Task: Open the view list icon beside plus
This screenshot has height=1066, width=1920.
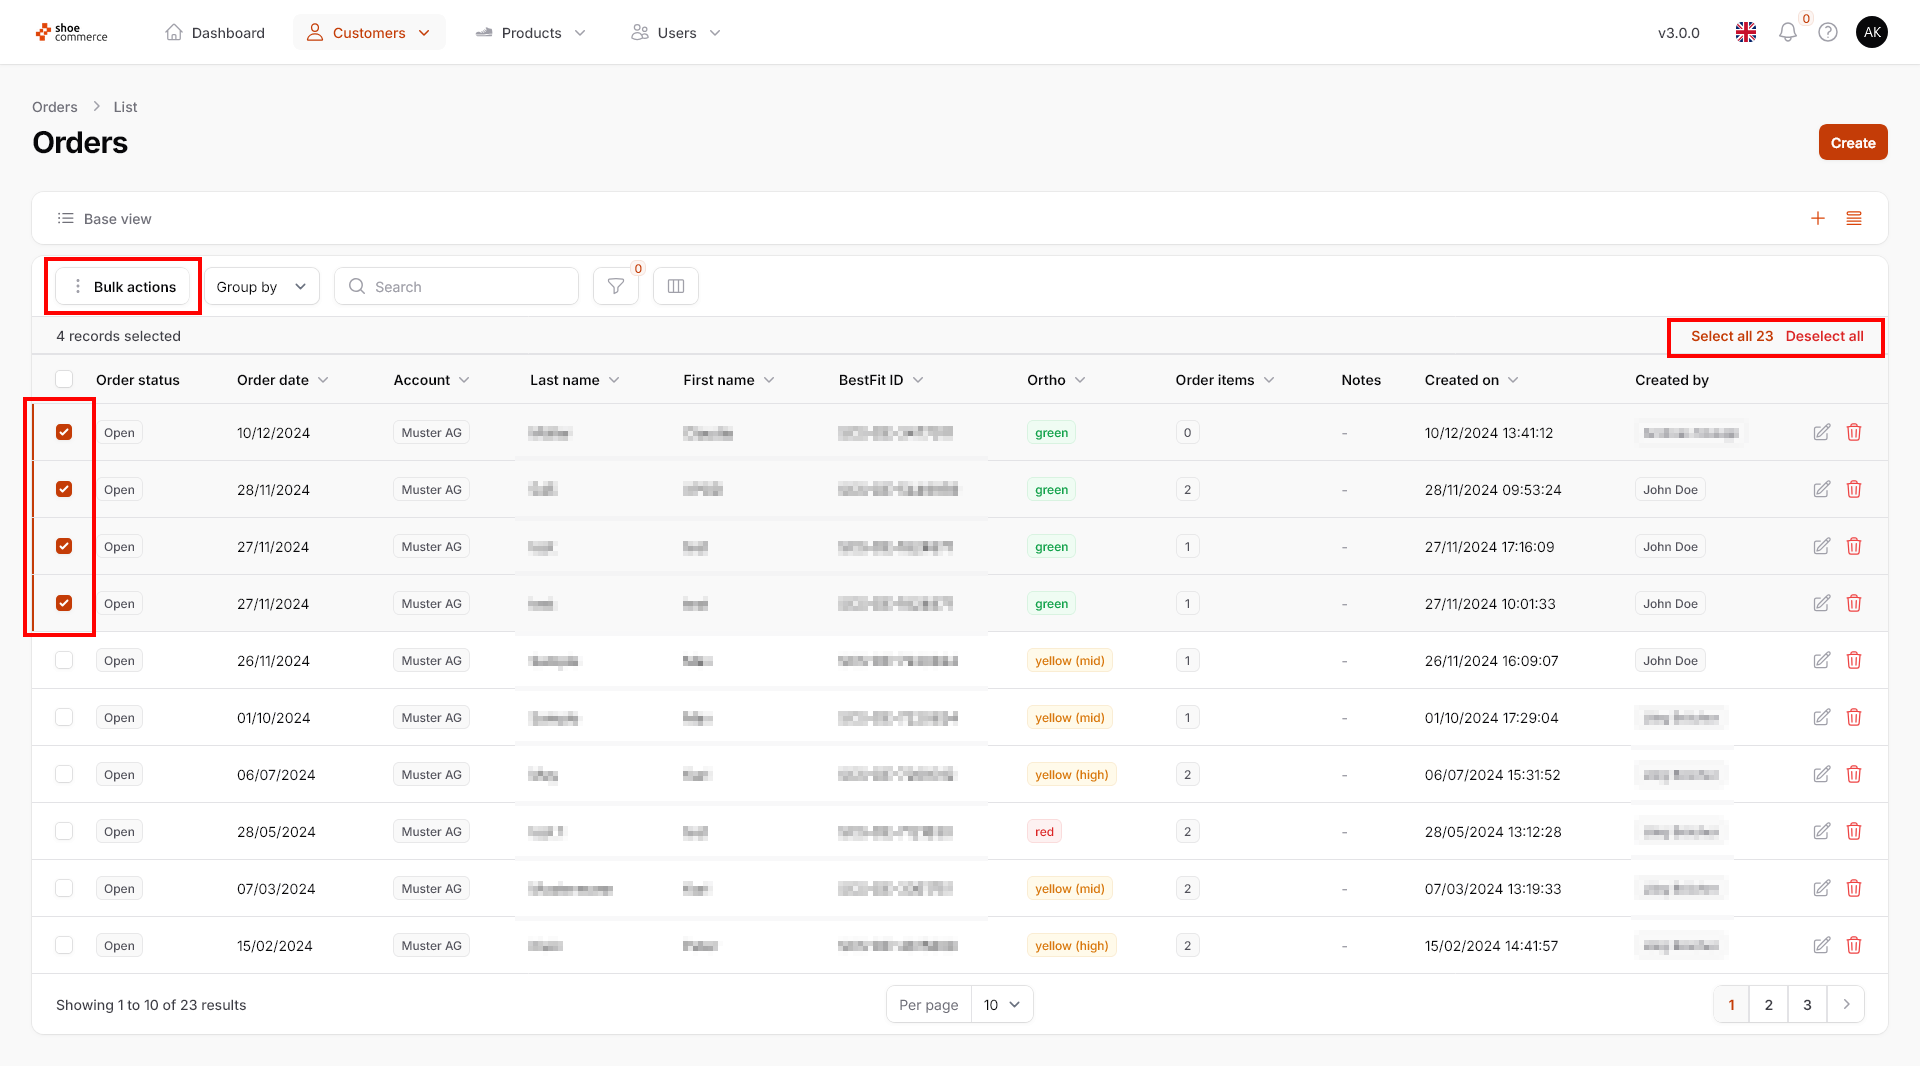Action: point(1854,219)
